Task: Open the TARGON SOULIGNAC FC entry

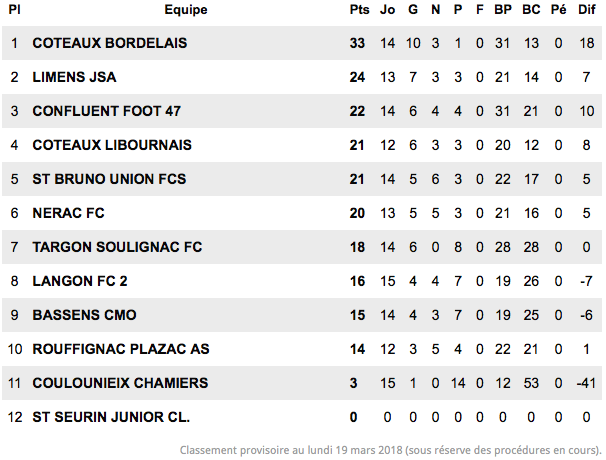Action: (117, 247)
